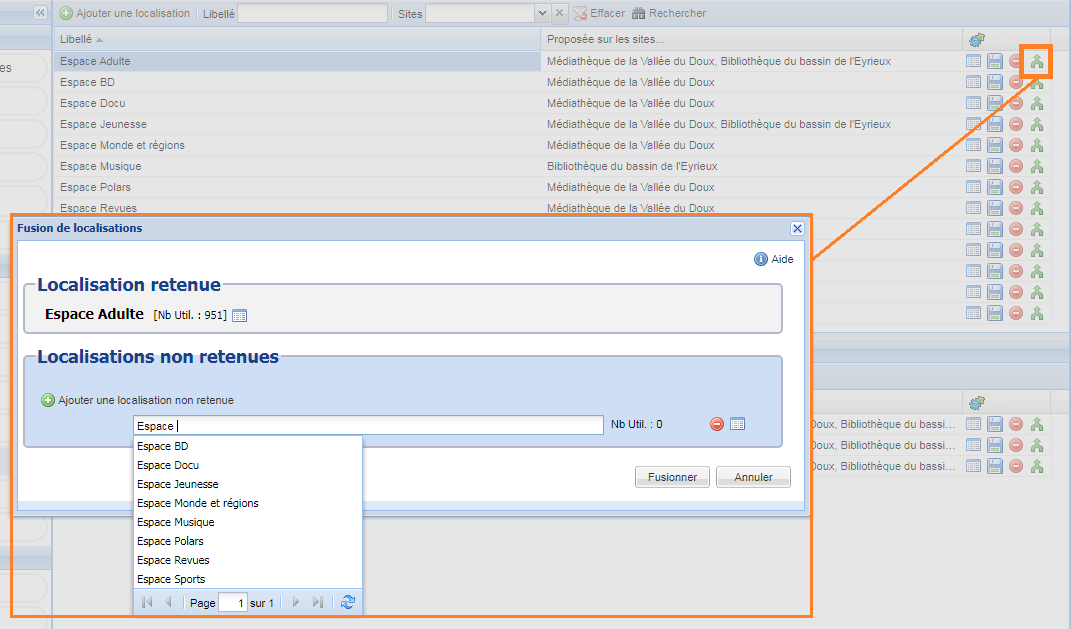Sort by the Libellé column header
This screenshot has width=1071, height=629.
pos(76,40)
